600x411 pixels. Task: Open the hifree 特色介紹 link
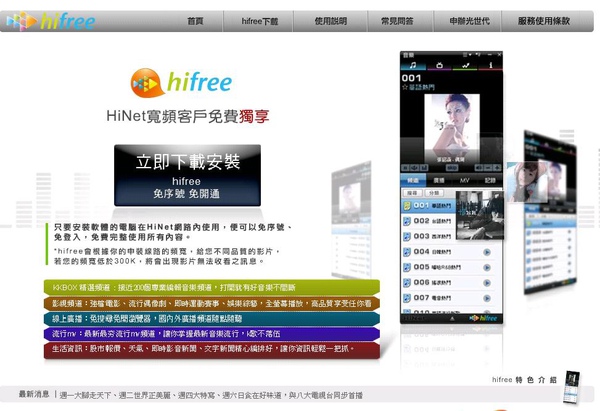(x=524, y=380)
